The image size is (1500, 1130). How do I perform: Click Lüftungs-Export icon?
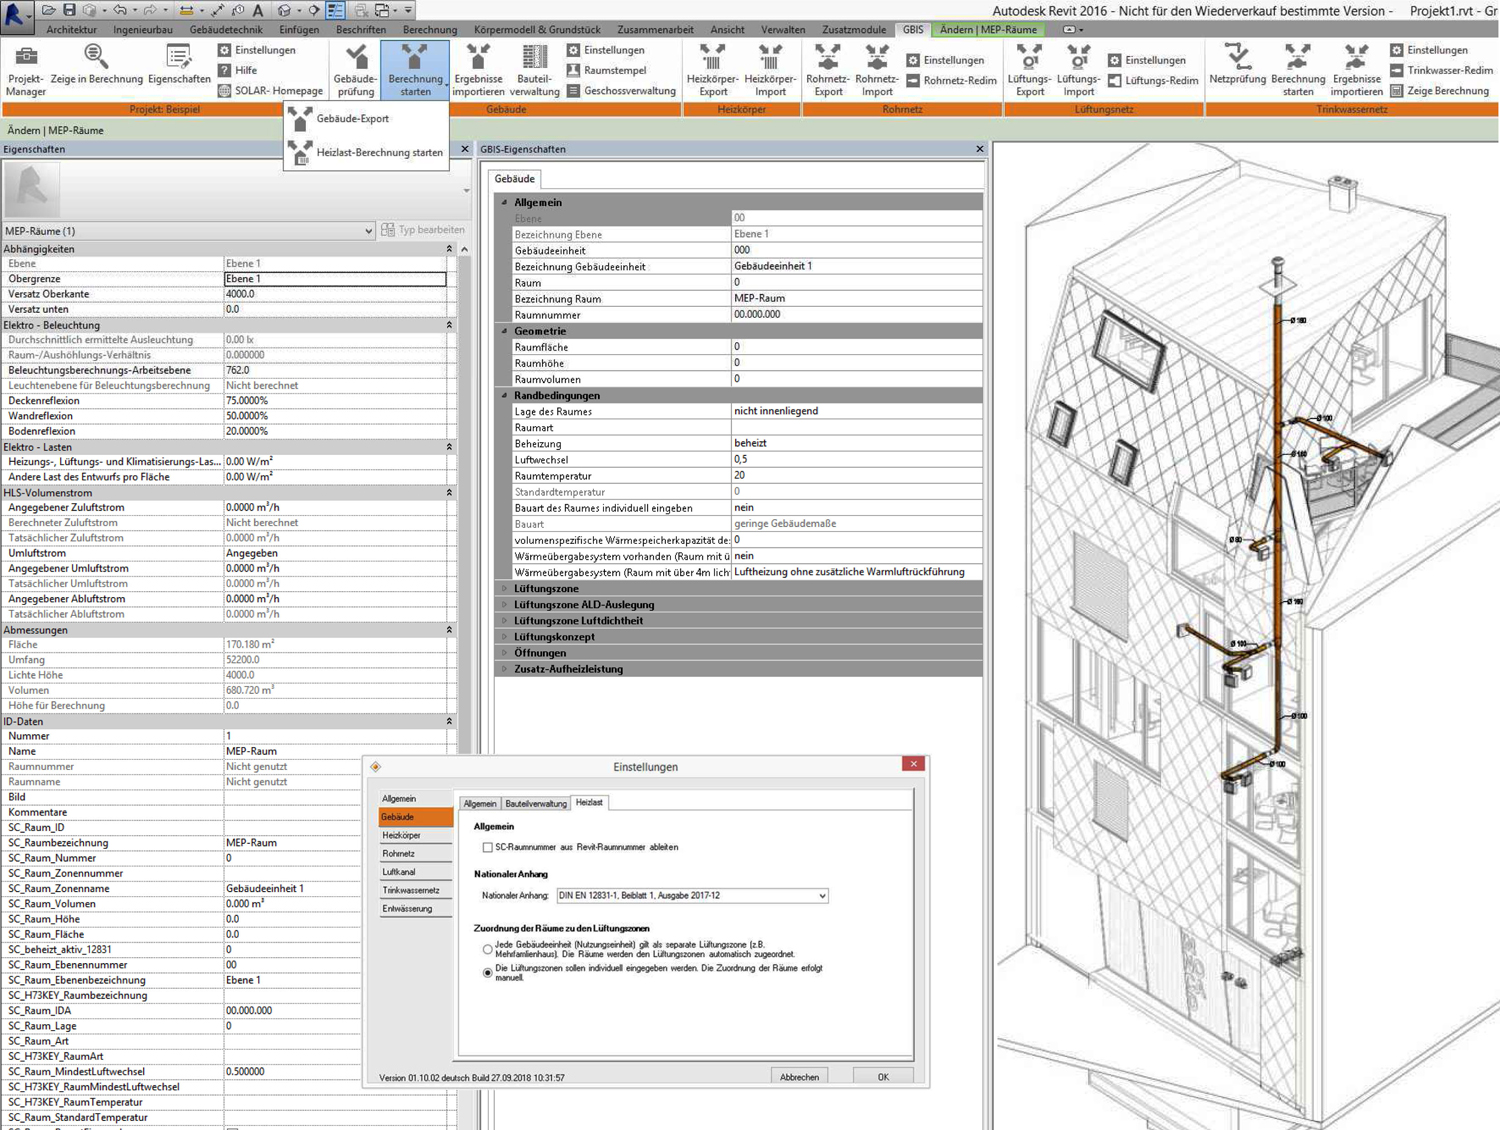(x=1029, y=70)
